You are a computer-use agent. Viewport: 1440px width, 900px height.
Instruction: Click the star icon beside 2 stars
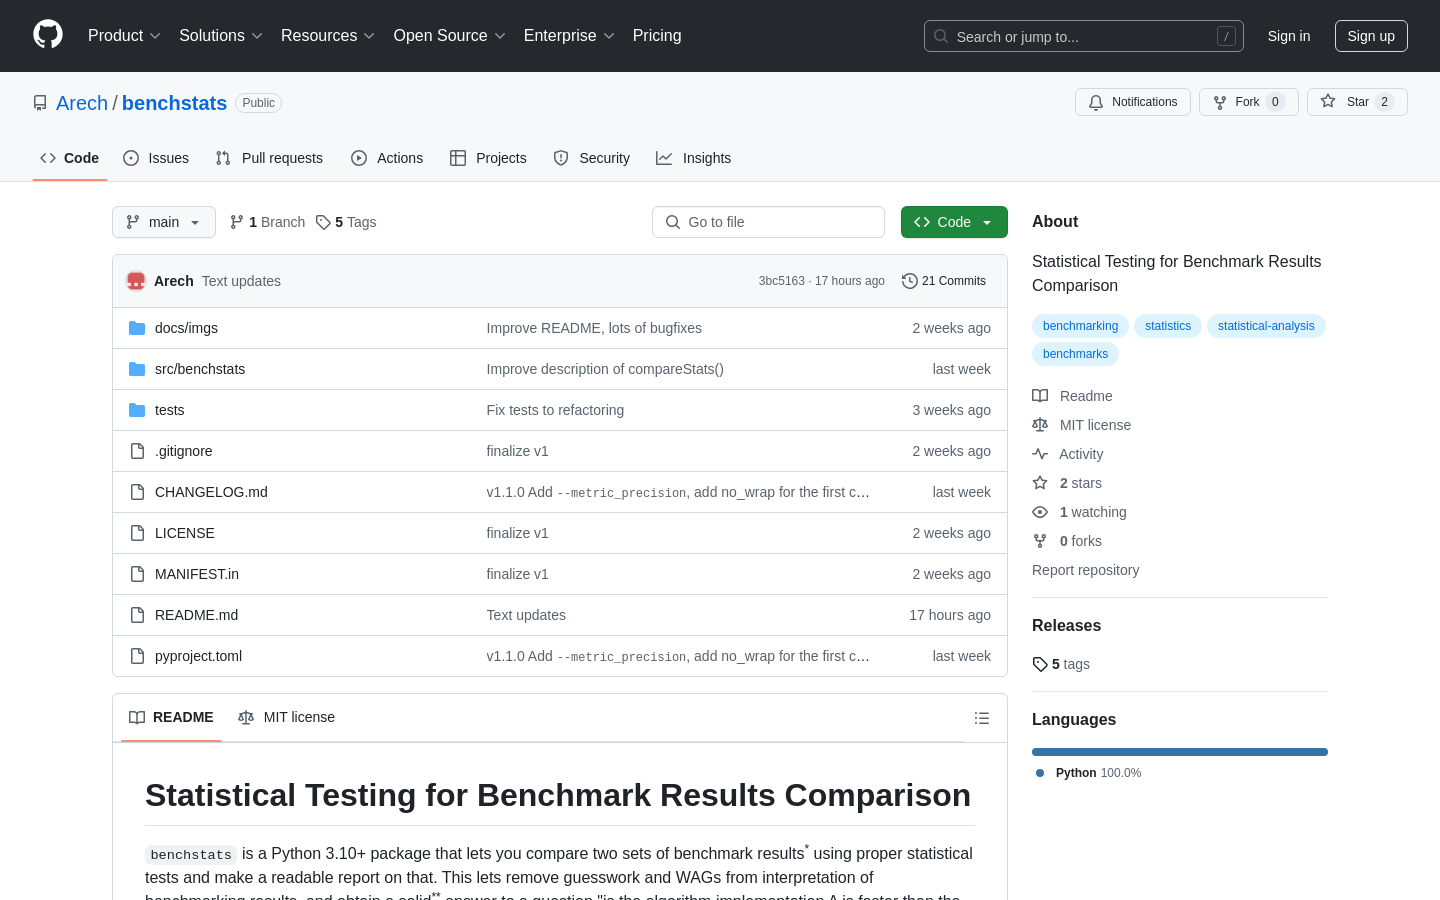[1040, 483]
